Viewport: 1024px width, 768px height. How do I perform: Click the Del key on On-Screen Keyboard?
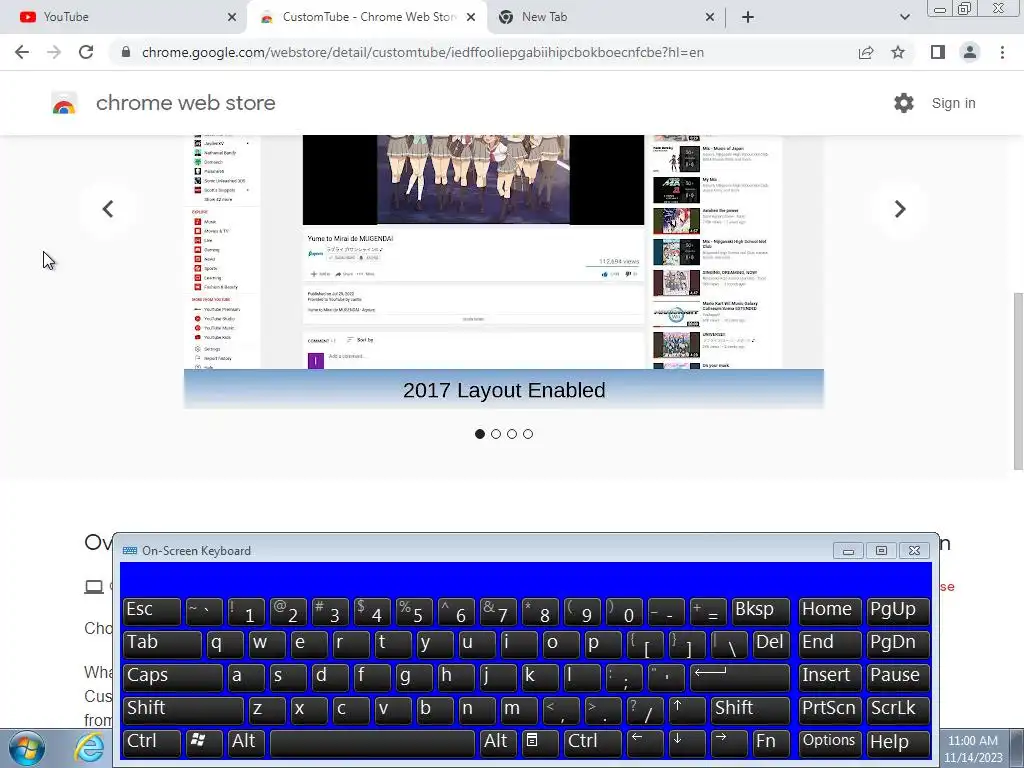pyautogui.click(x=771, y=644)
